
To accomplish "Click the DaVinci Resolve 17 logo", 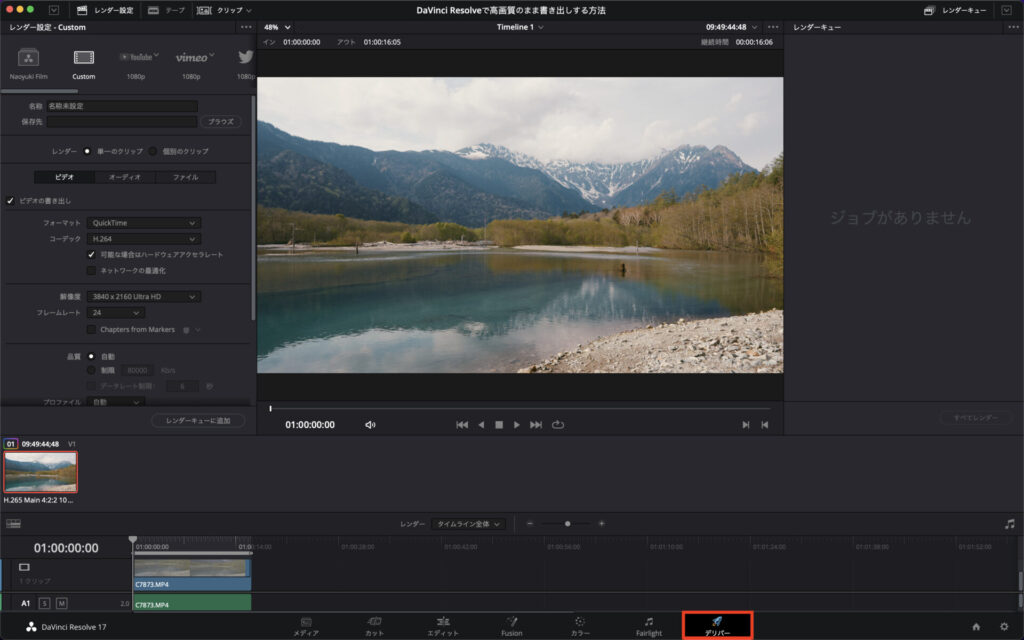I will click(31, 627).
